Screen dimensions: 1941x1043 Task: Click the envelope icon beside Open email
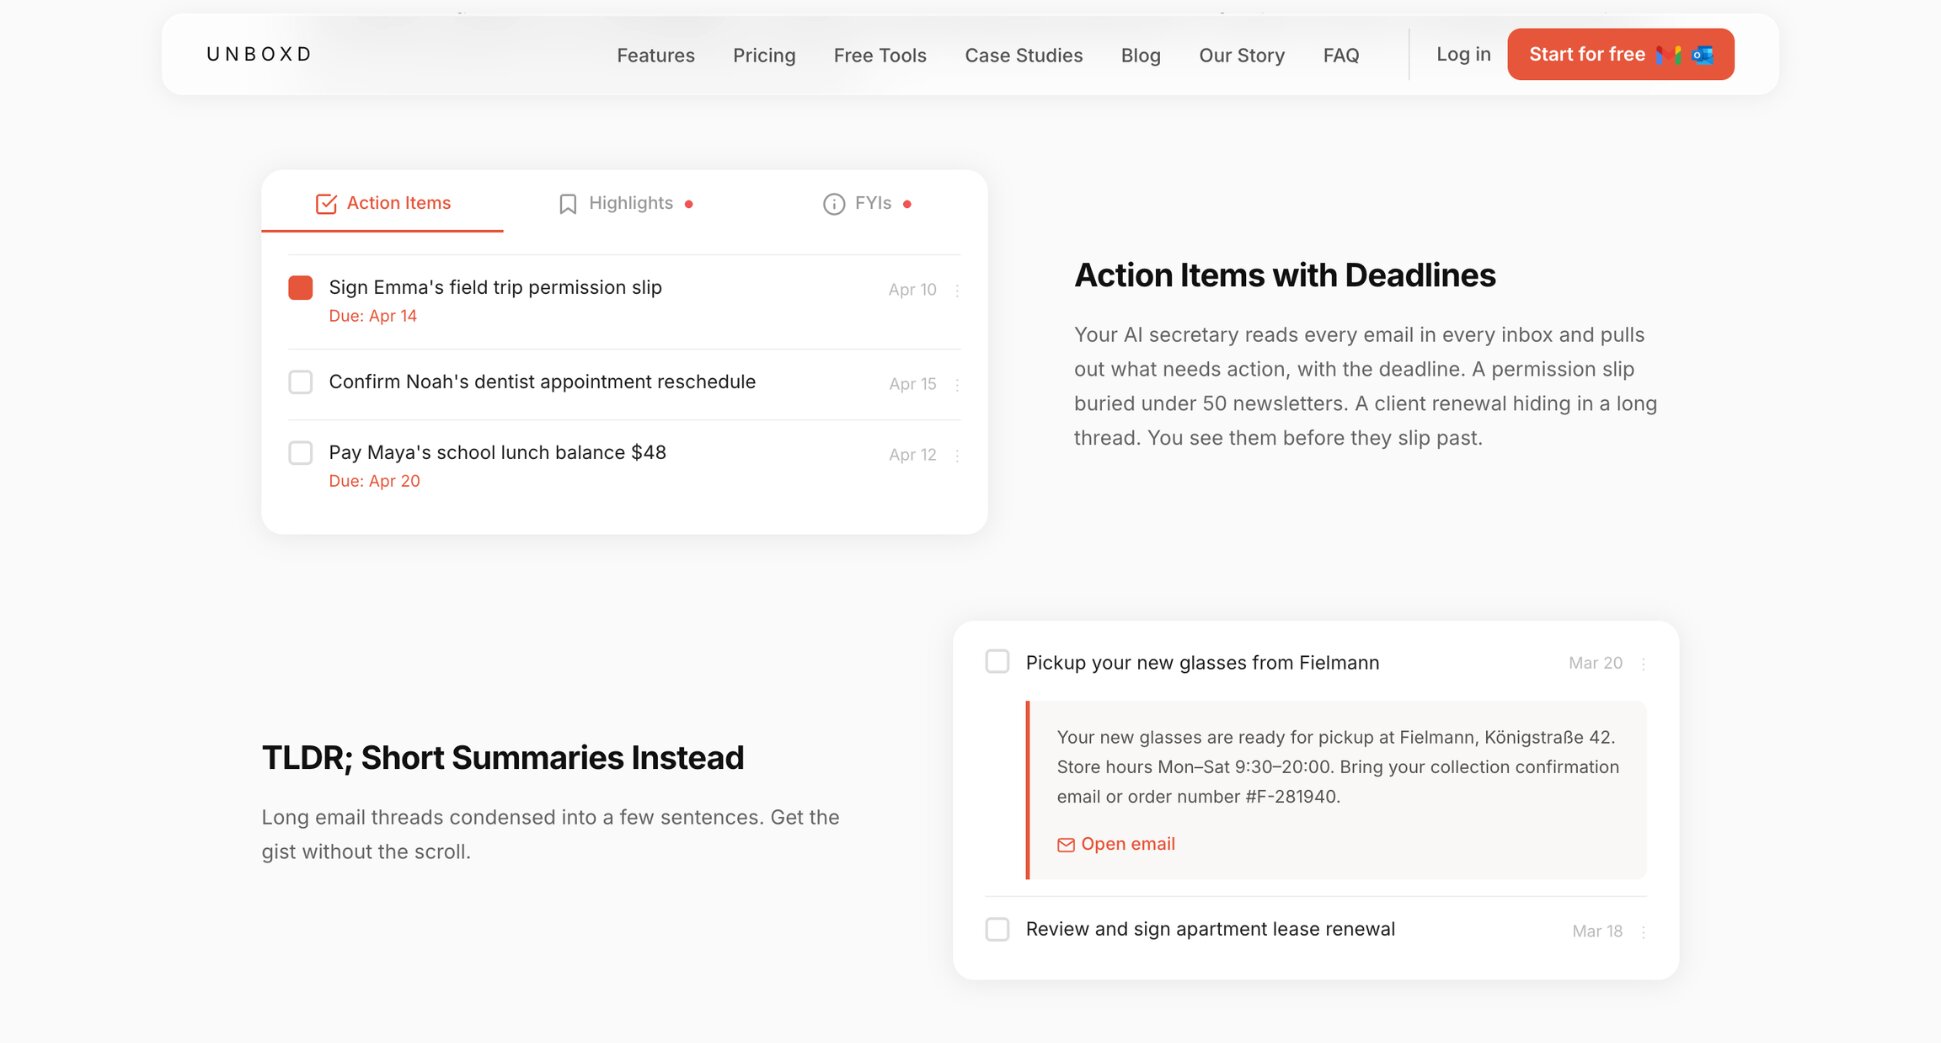[1066, 845]
